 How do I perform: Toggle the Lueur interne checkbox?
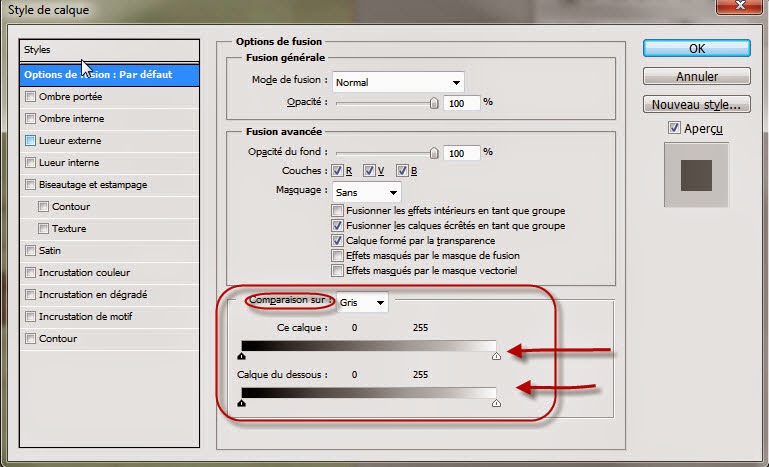coord(30,162)
